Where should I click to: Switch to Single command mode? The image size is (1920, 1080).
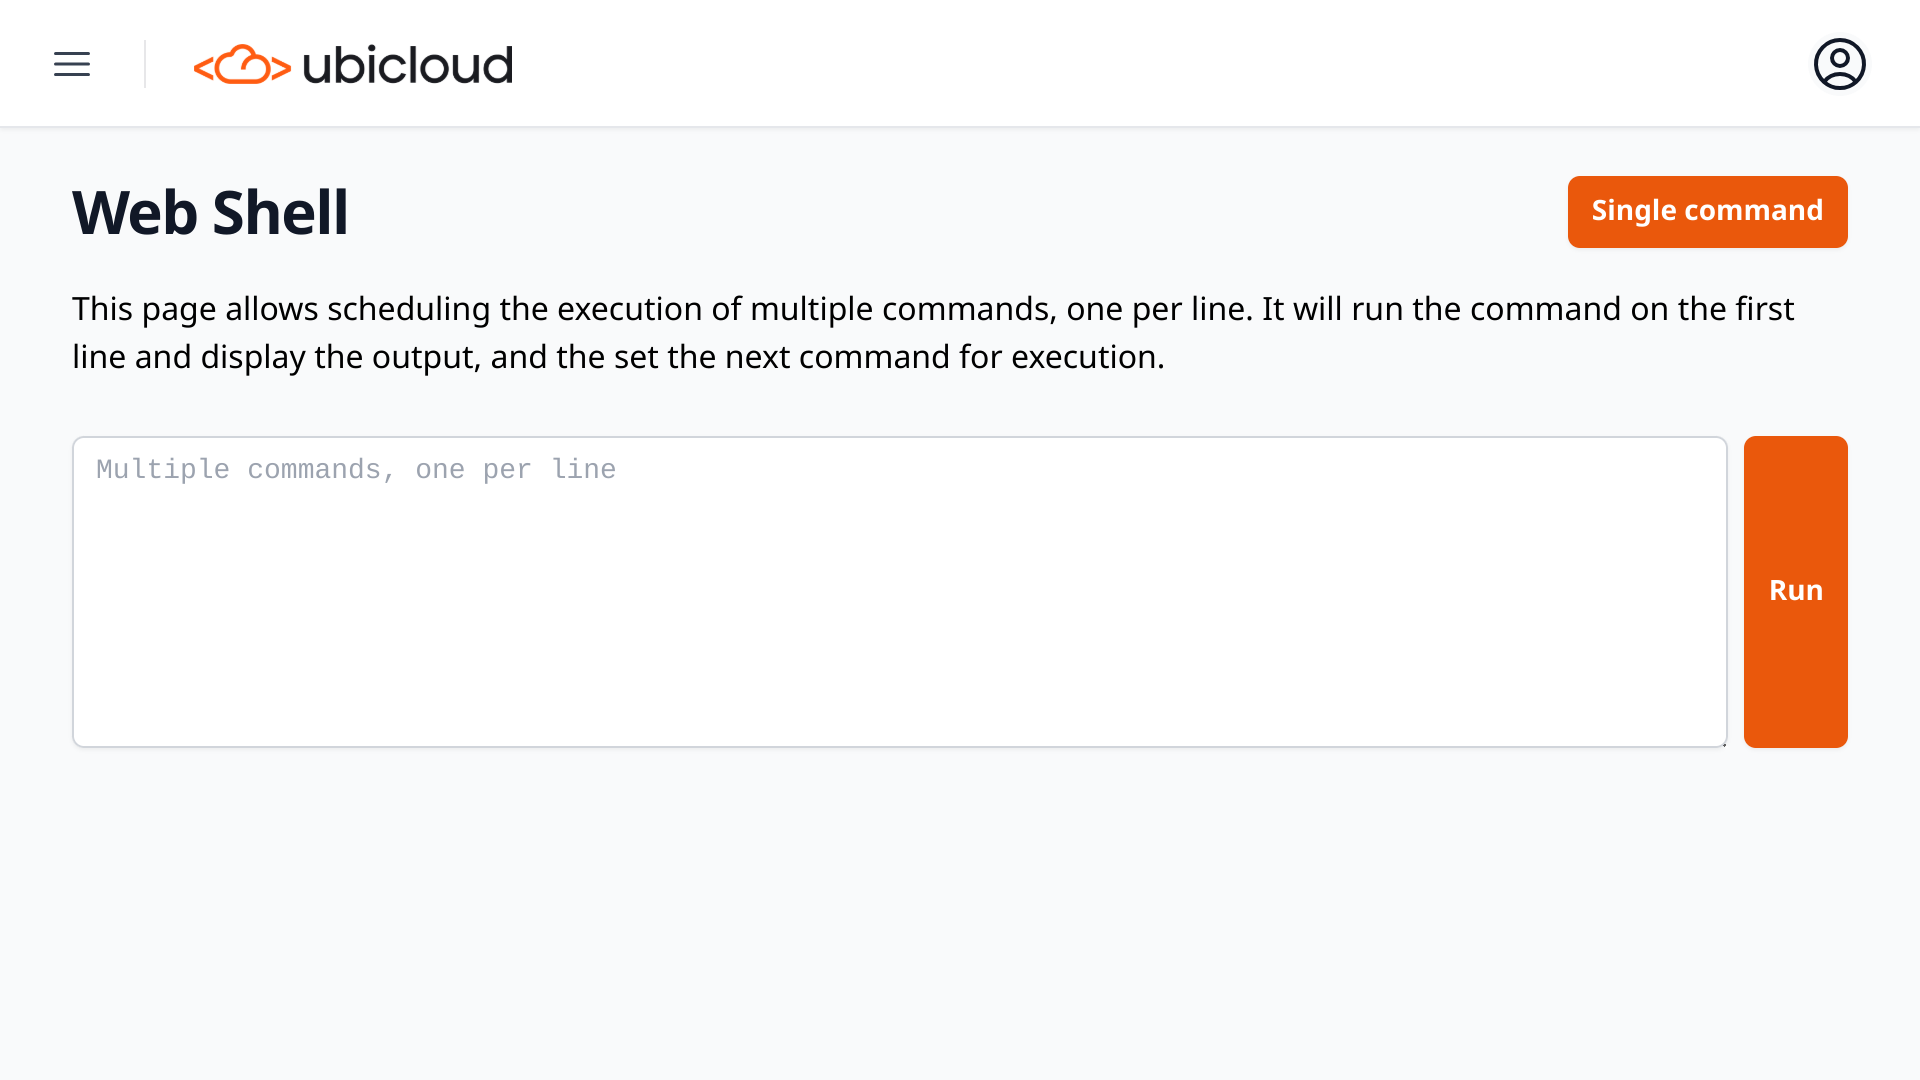[x=1707, y=212]
